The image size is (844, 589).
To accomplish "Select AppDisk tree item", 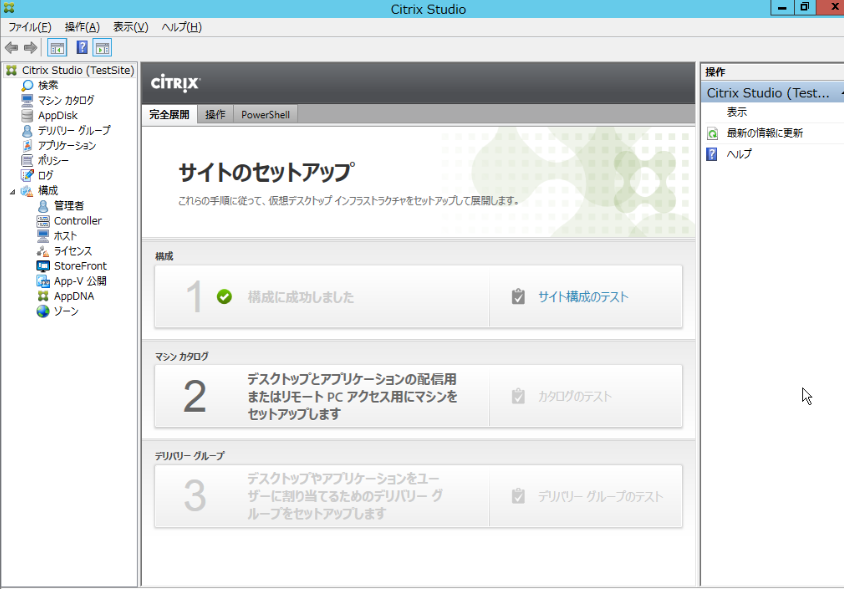I will [58, 115].
